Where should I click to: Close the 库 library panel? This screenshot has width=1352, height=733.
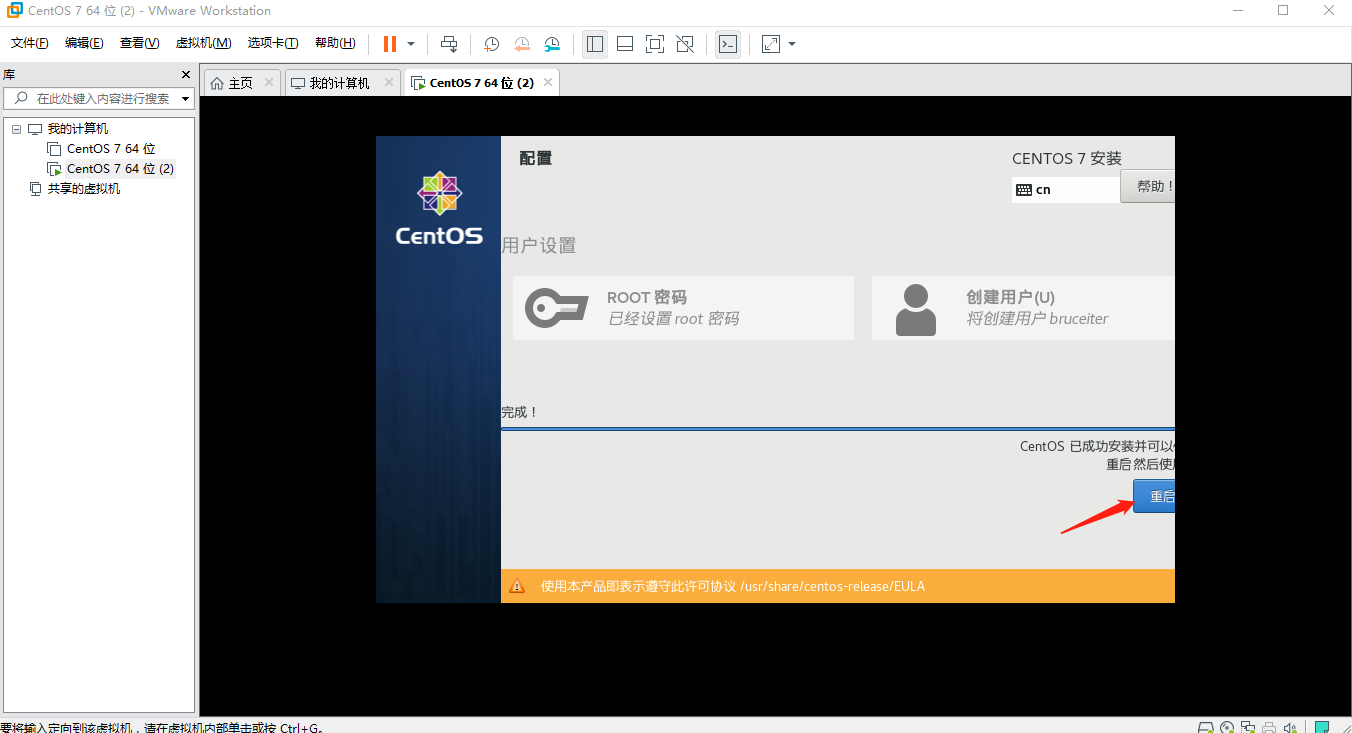(x=186, y=74)
